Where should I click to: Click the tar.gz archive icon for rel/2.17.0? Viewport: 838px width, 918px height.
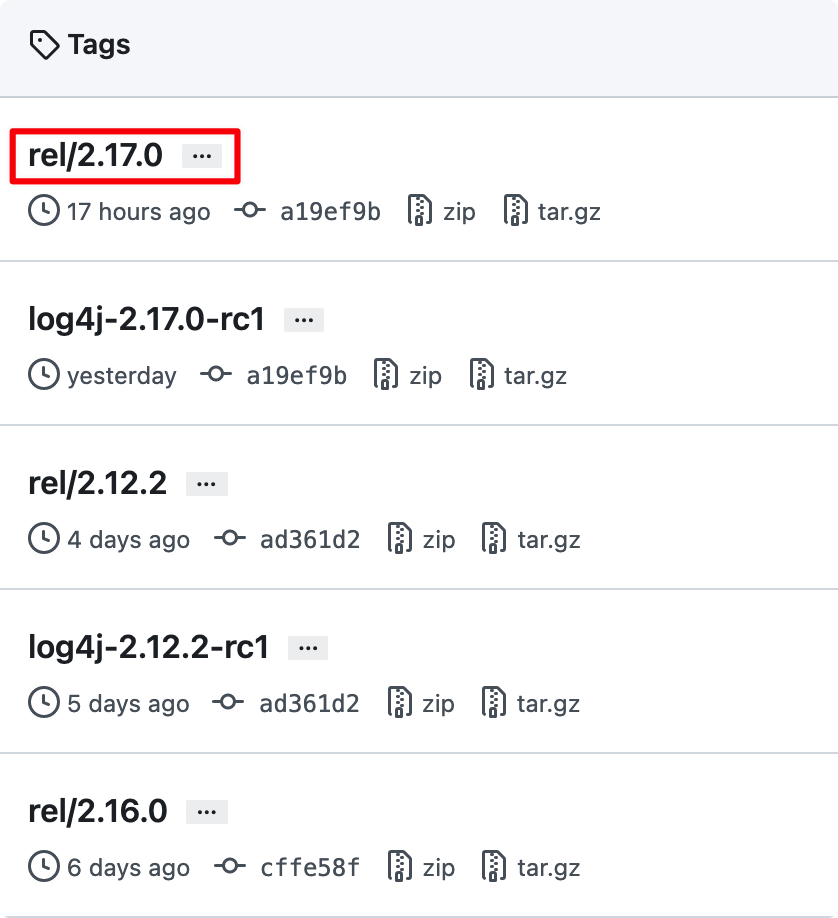515,211
